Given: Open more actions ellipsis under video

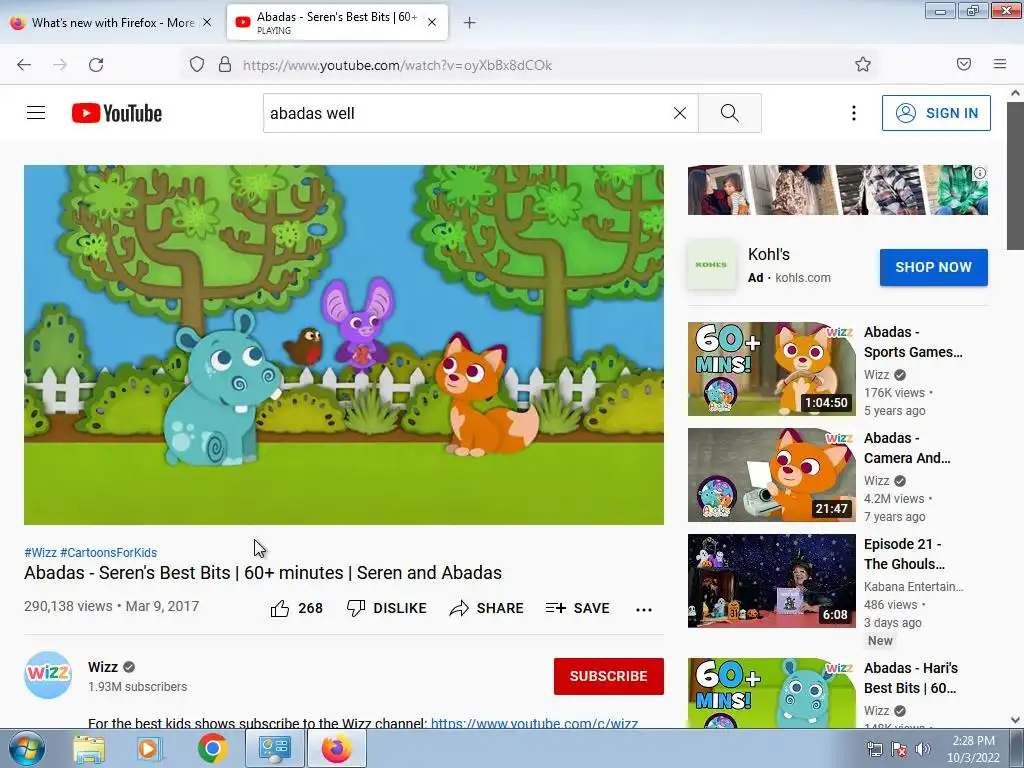Looking at the screenshot, I should tap(644, 609).
